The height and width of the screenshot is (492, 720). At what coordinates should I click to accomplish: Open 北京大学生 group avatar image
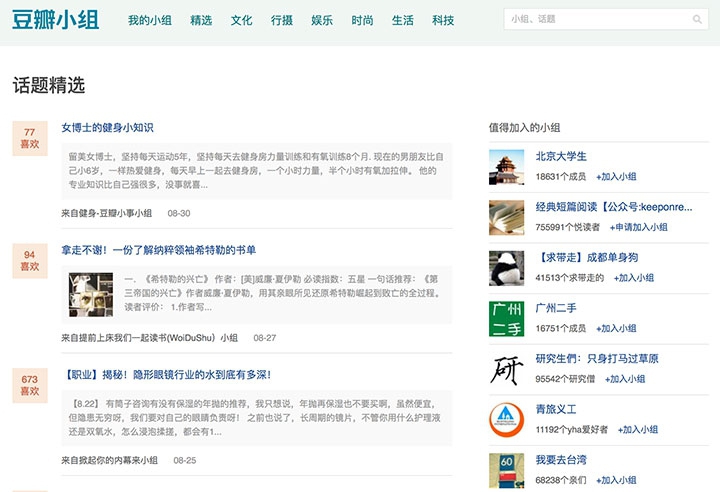[x=506, y=165]
